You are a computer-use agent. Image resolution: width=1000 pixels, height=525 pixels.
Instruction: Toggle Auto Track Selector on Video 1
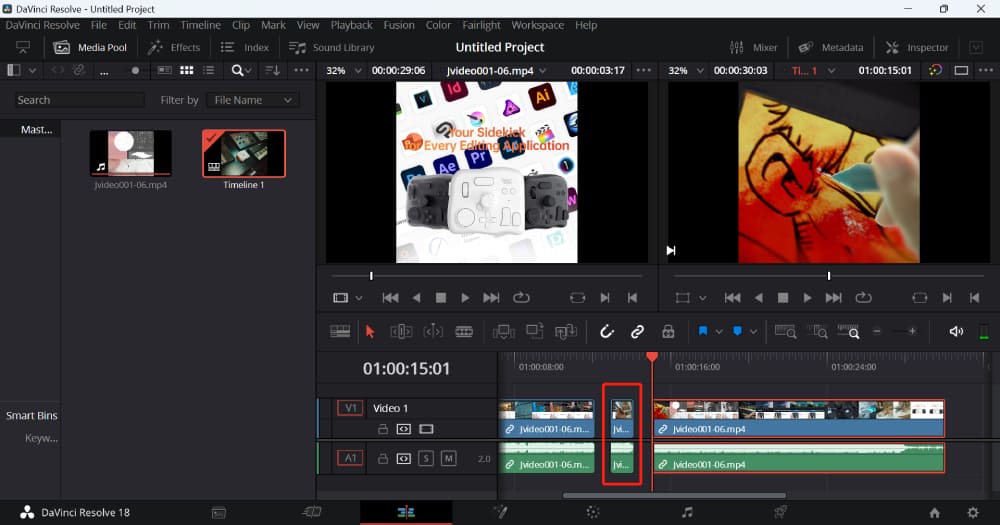(x=404, y=429)
